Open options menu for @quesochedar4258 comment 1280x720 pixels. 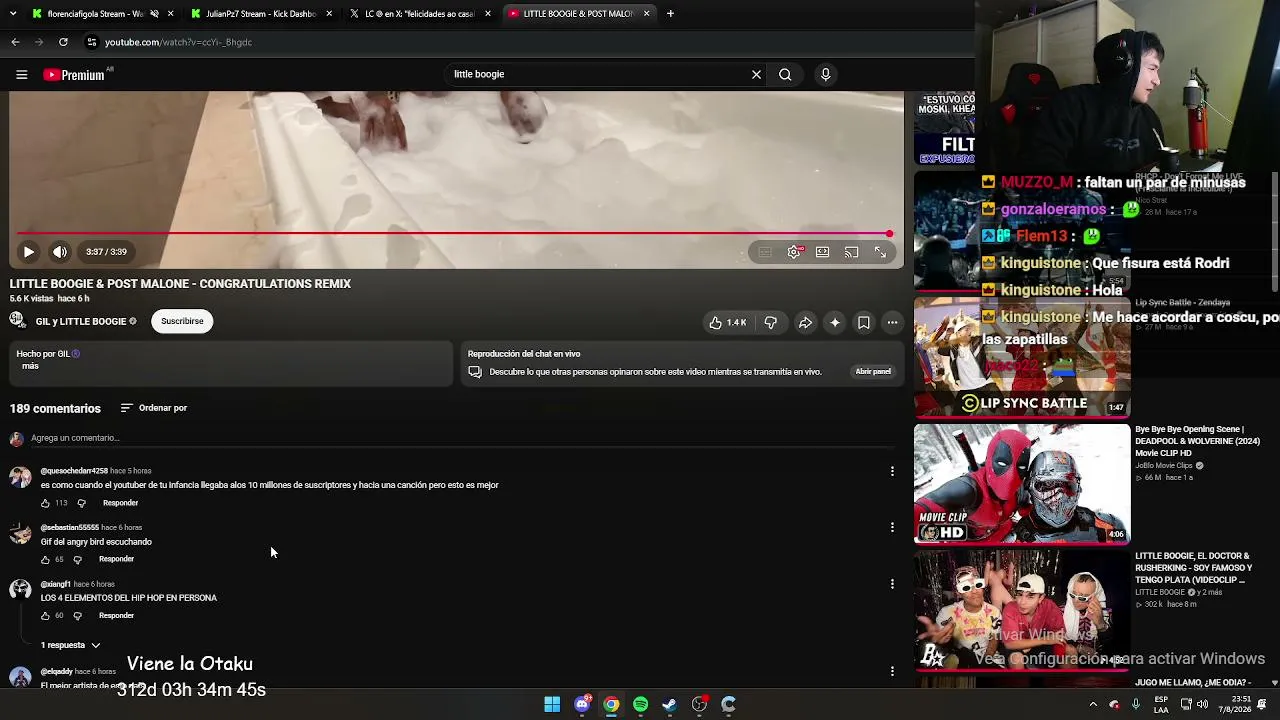tap(892, 471)
